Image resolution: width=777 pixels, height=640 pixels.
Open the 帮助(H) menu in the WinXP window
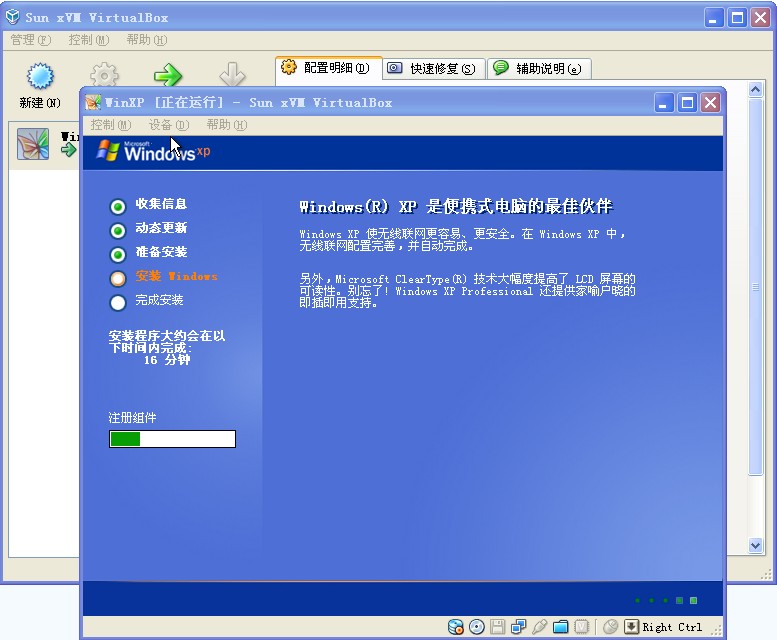pyautogui.click(x=227, y=125)
